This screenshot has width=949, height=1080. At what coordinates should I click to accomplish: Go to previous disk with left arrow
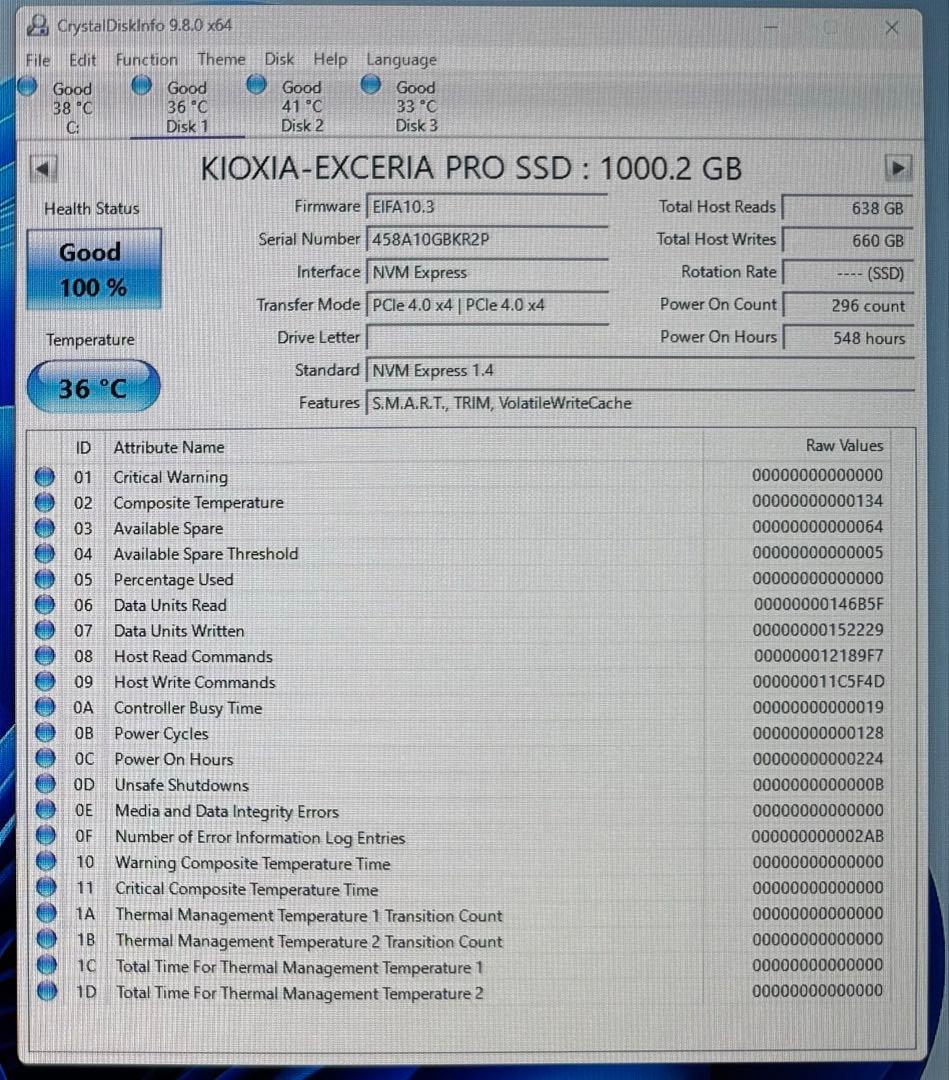pos(43,169)
